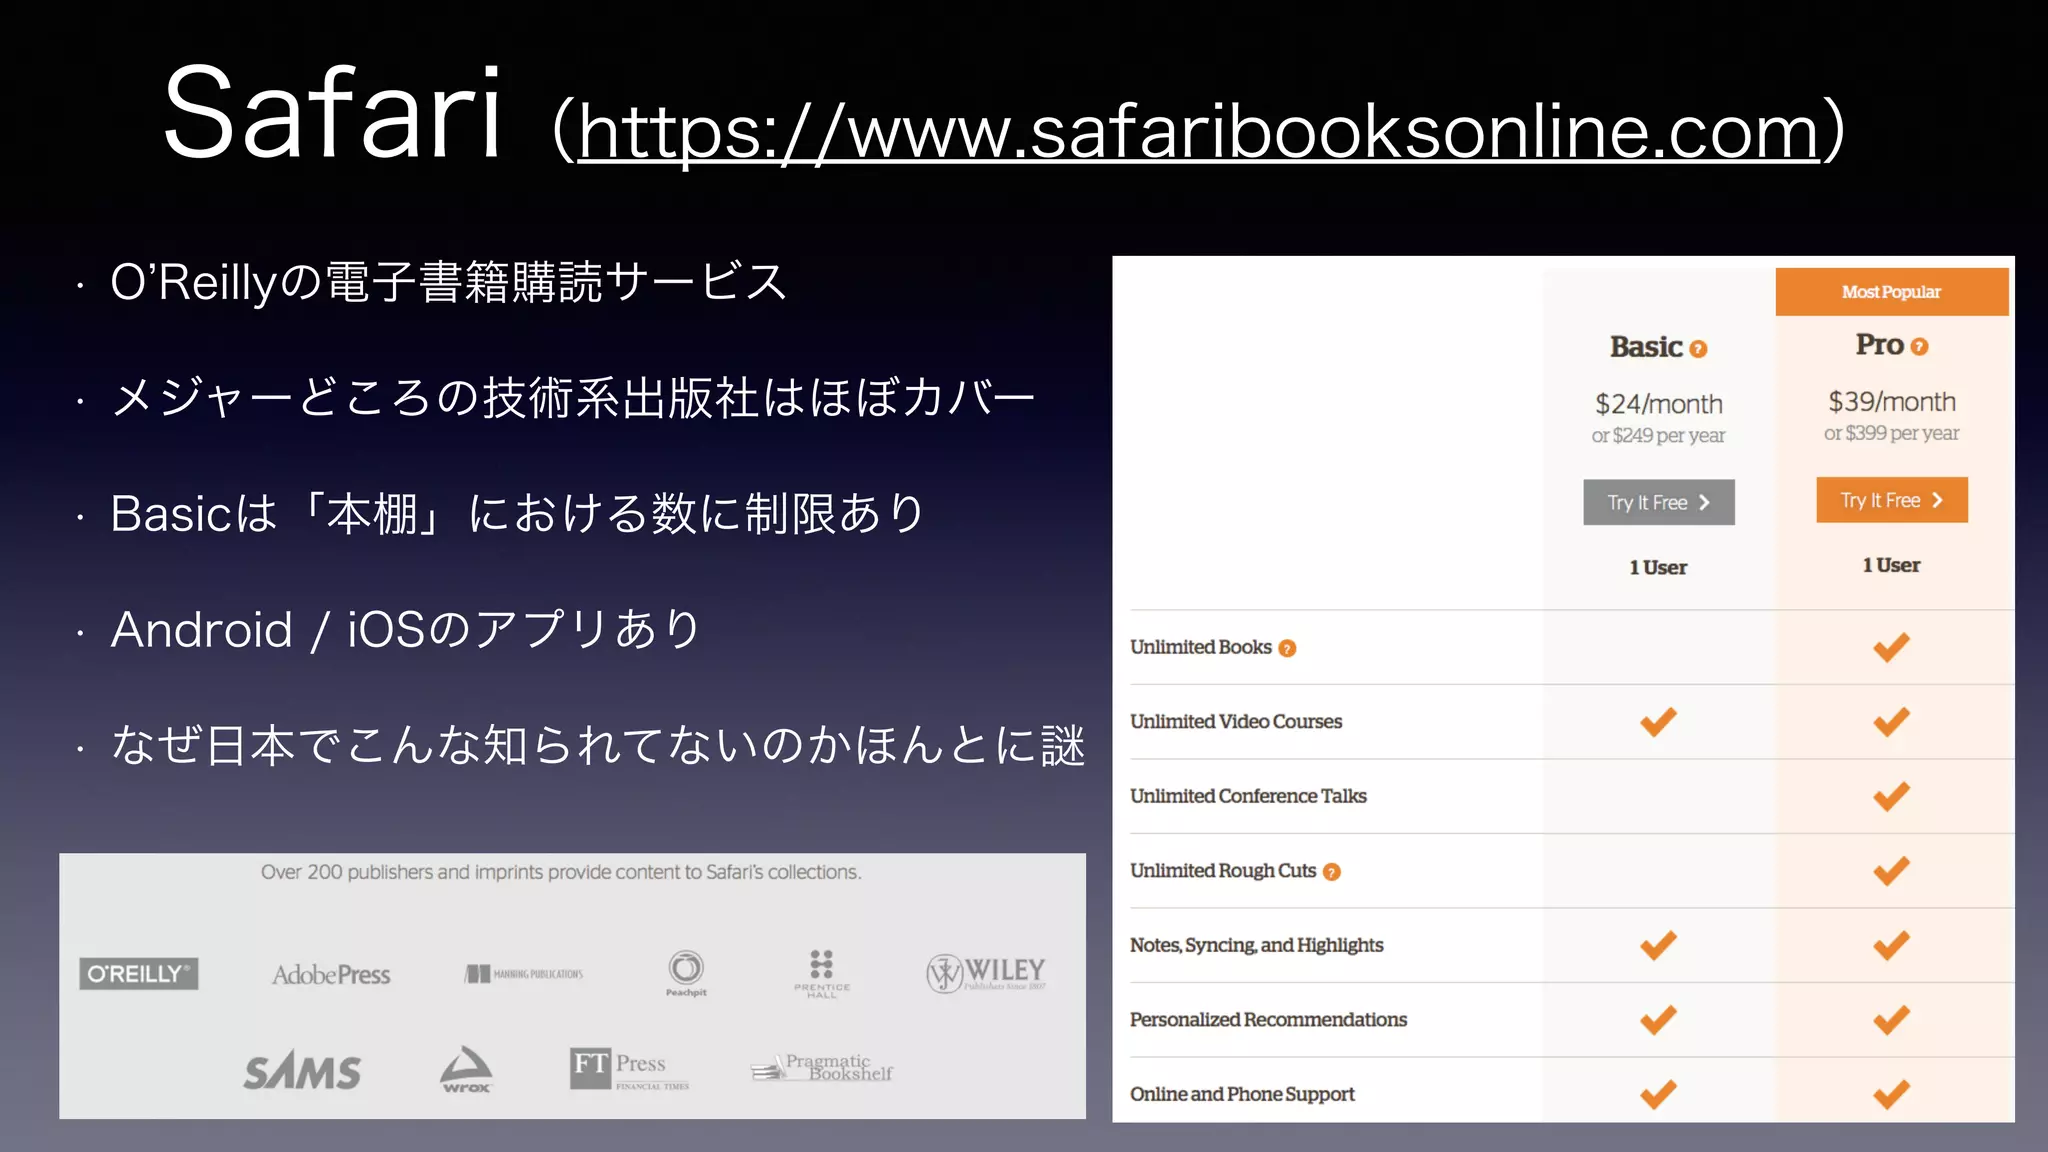Click the Pro checkmark for Online and Phone Support
2048x1152 pixels.
pyautogui.click(x=1891, y=1094)
